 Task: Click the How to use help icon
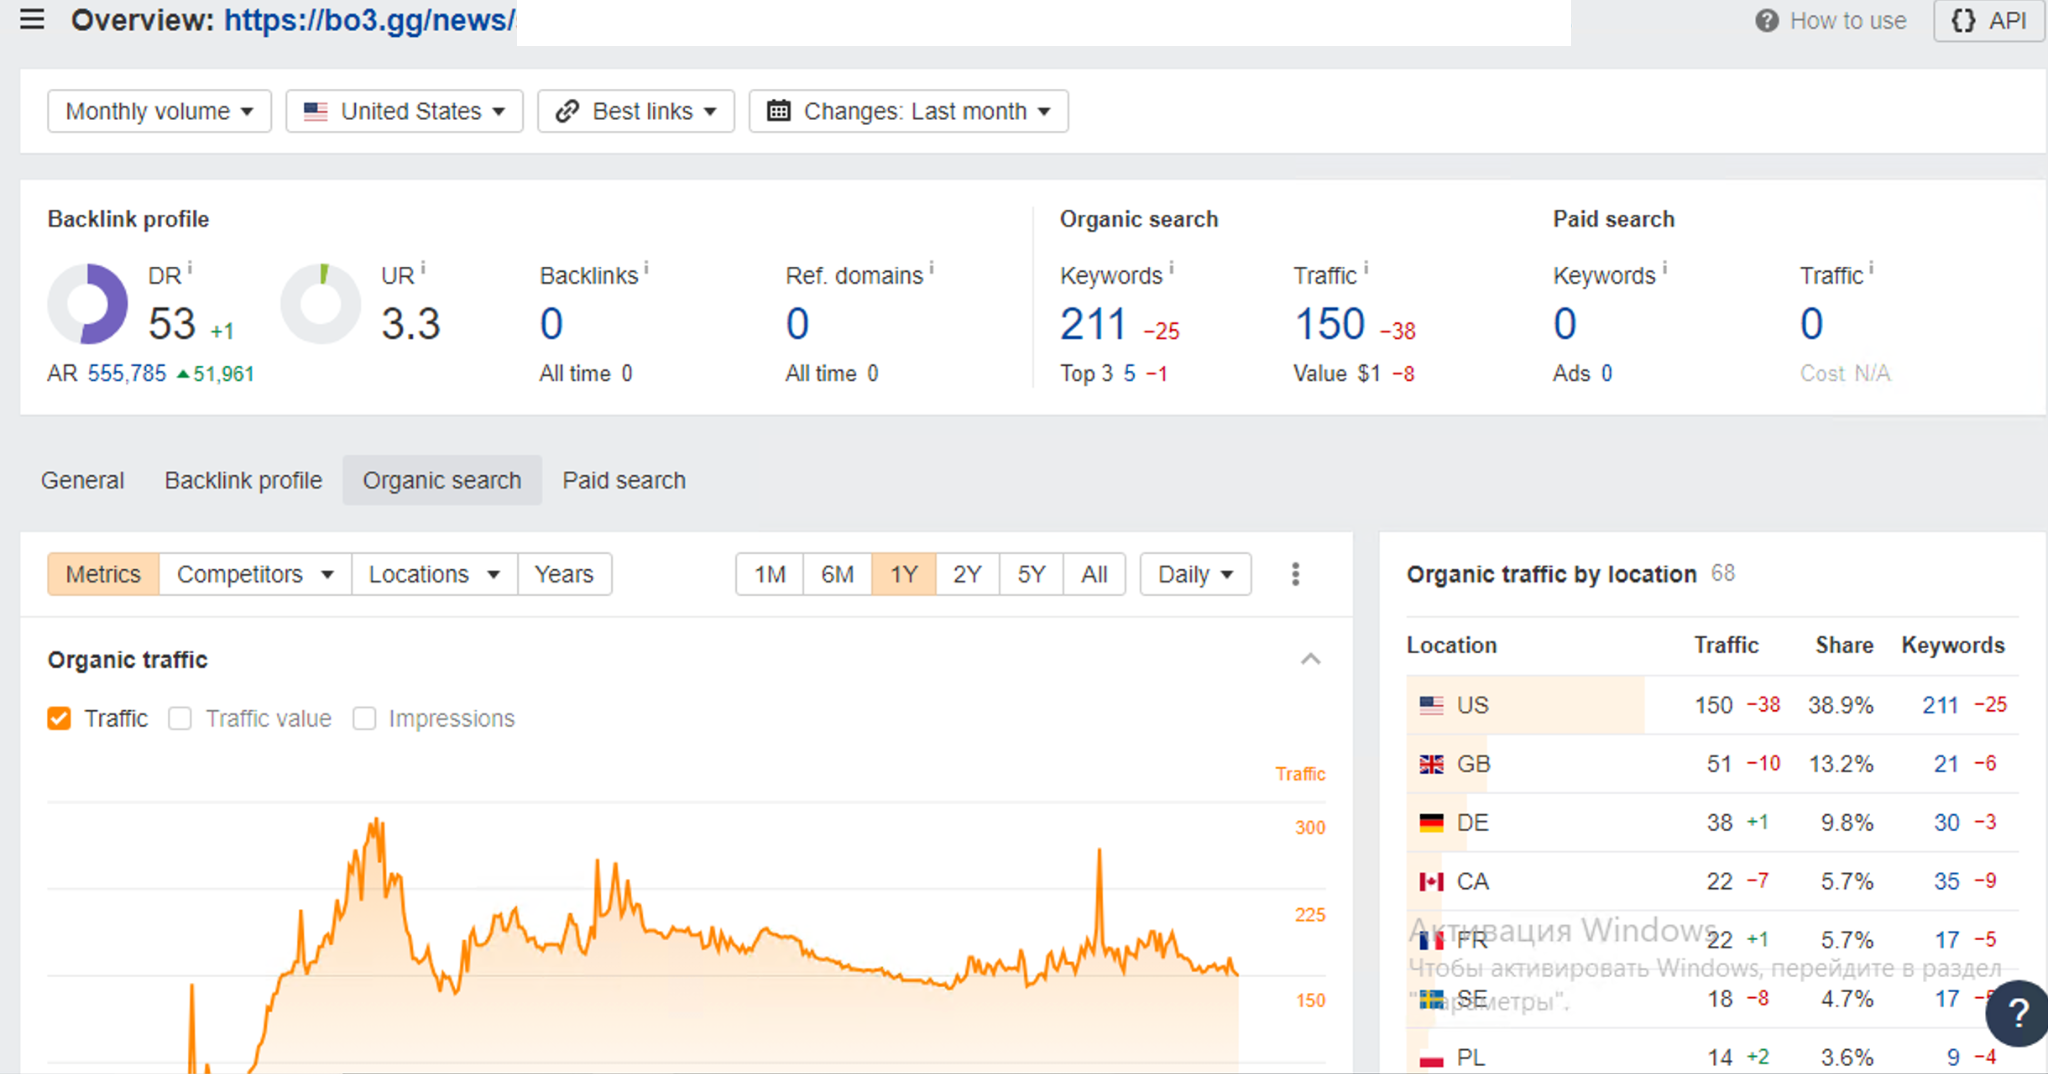point(1767,21)
